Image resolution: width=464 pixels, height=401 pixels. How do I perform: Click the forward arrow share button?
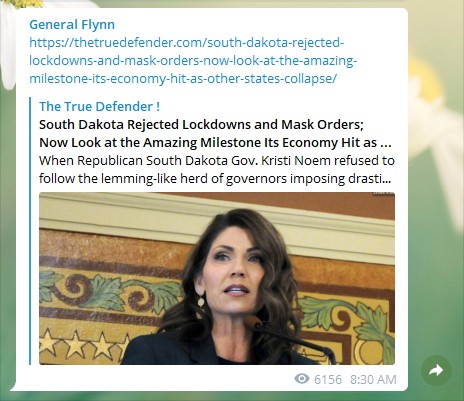pyautogui.click(x=436, y=370)
